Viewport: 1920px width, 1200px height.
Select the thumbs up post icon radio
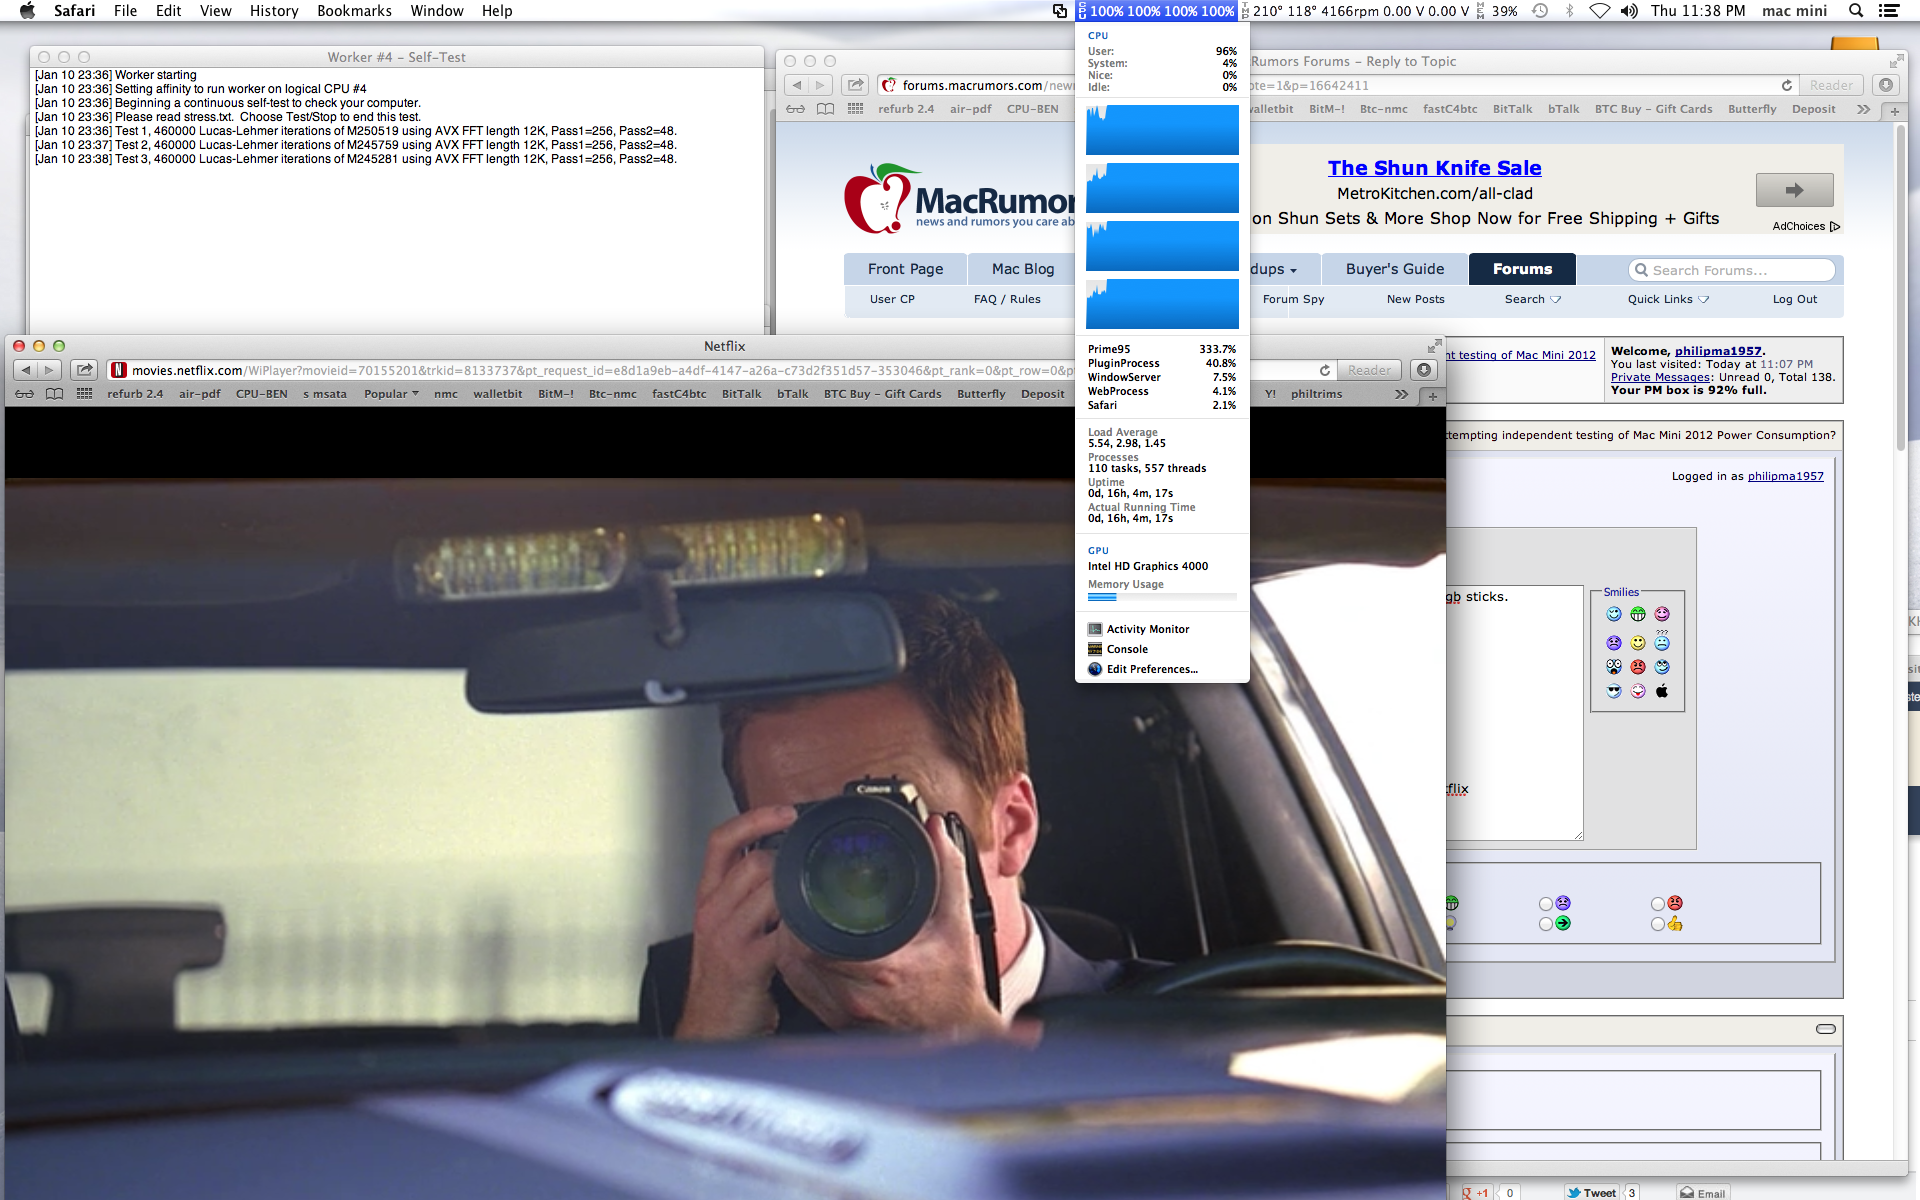click(x=1658, y=924)
